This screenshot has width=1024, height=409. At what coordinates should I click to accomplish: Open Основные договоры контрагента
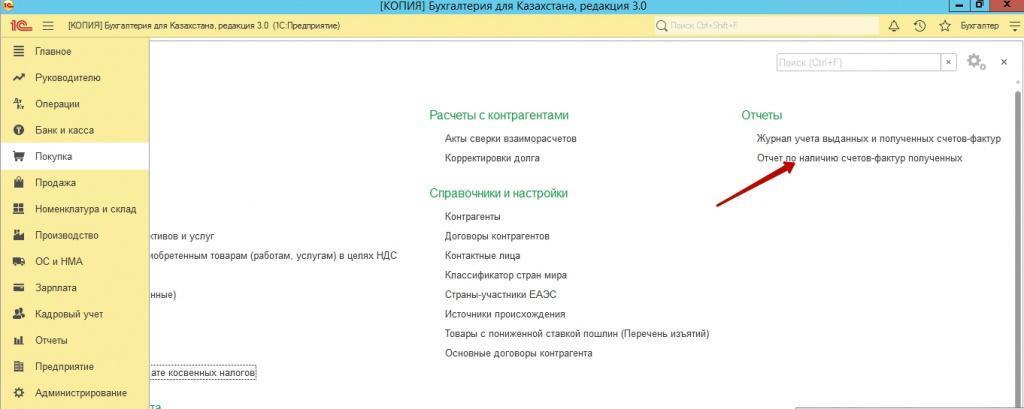point(519,353)
